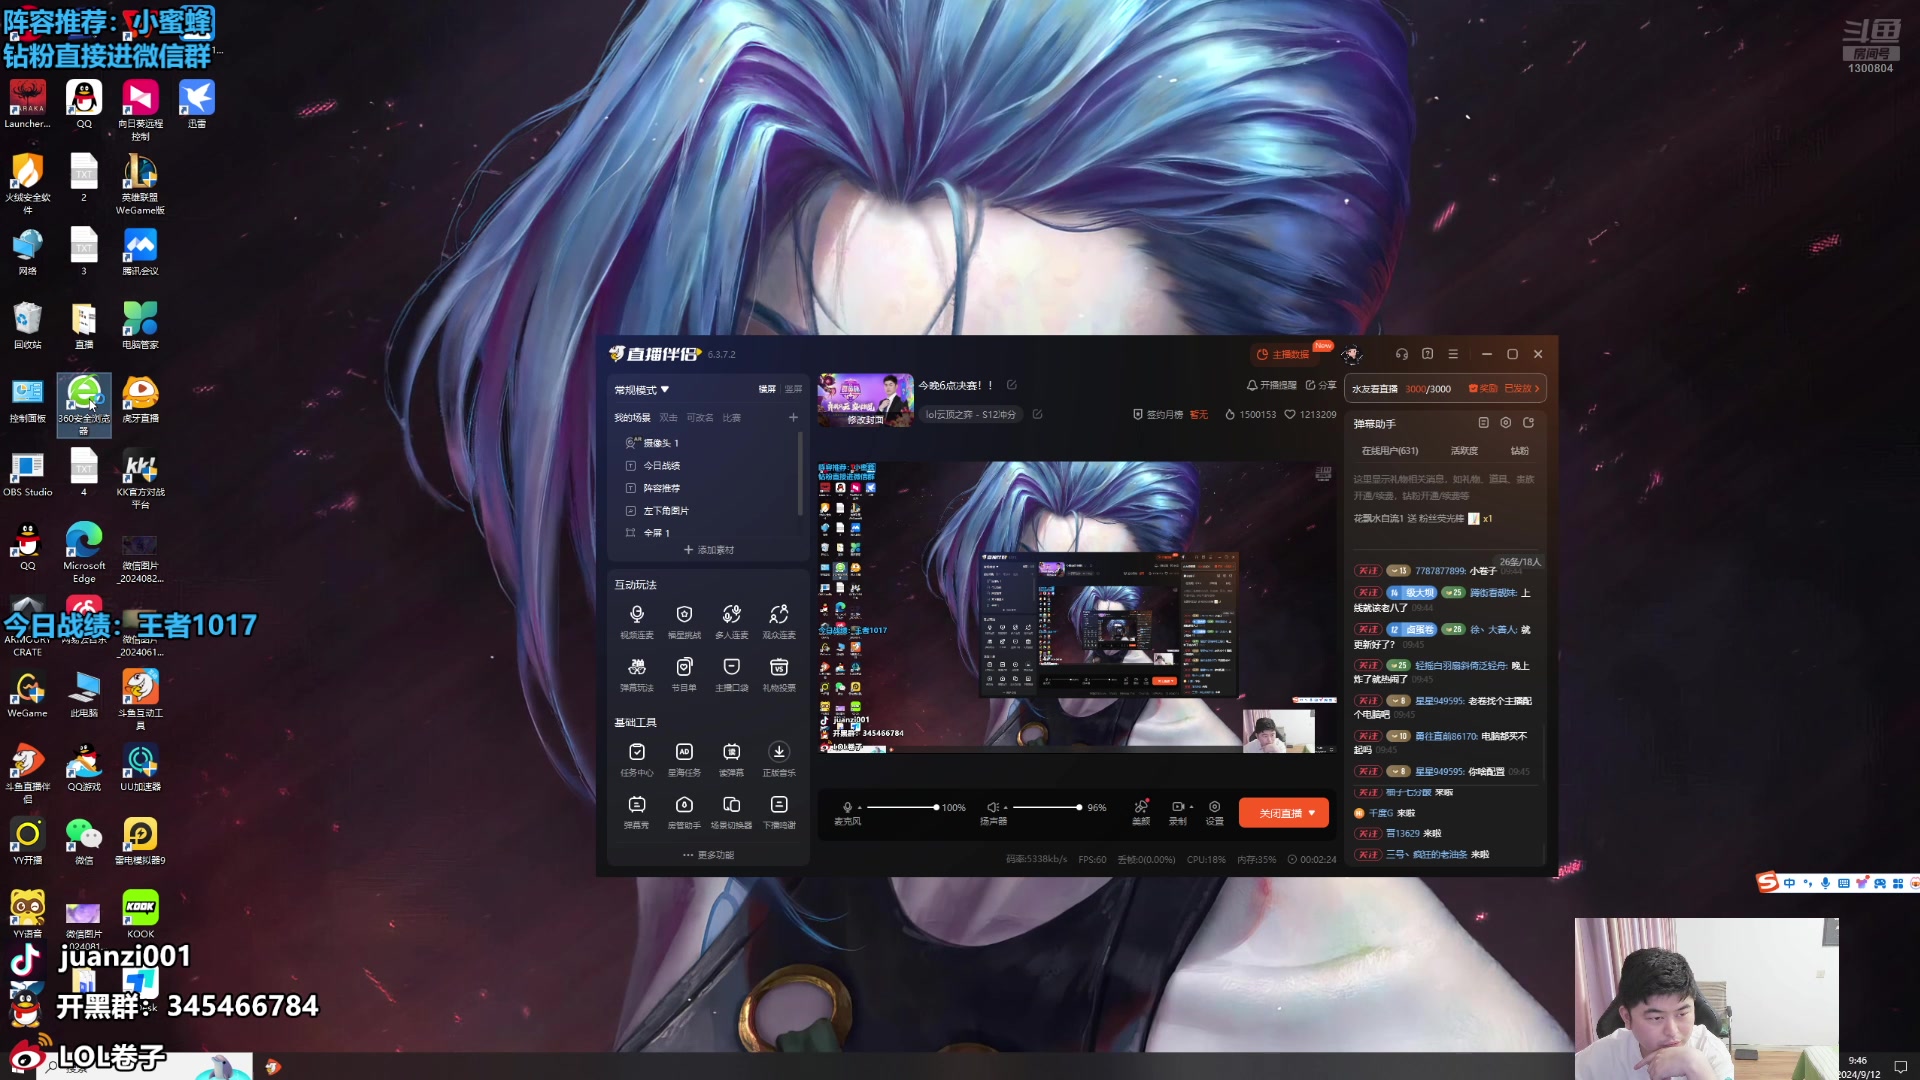The image size is (1920, 1080).
Task: Mute the 麦克风 microphone
Action: 847,807
